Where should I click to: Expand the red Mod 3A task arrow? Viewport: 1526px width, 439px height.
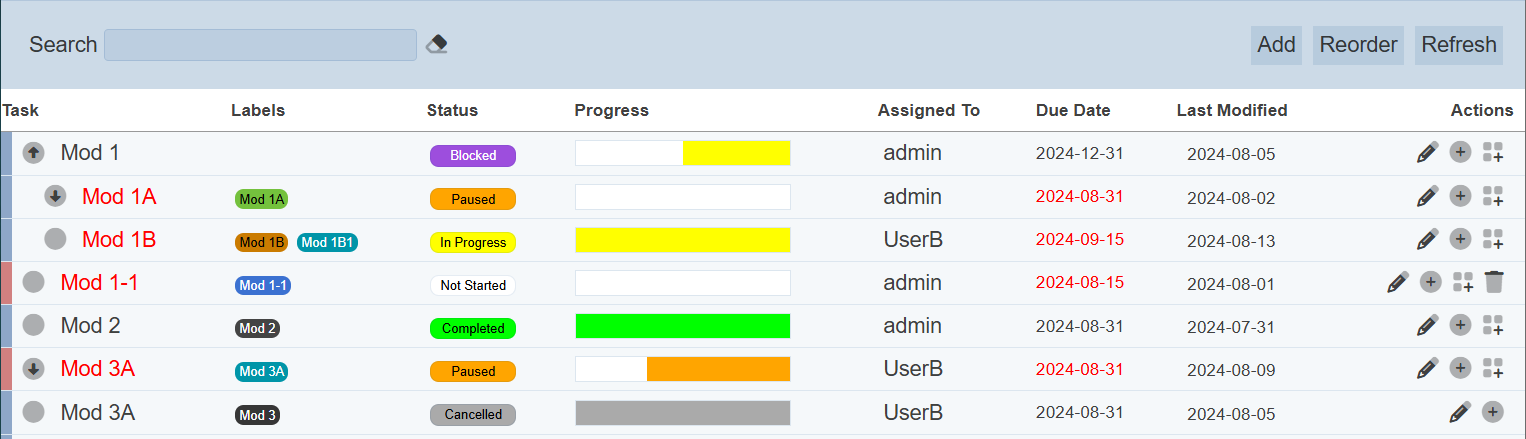33,369
